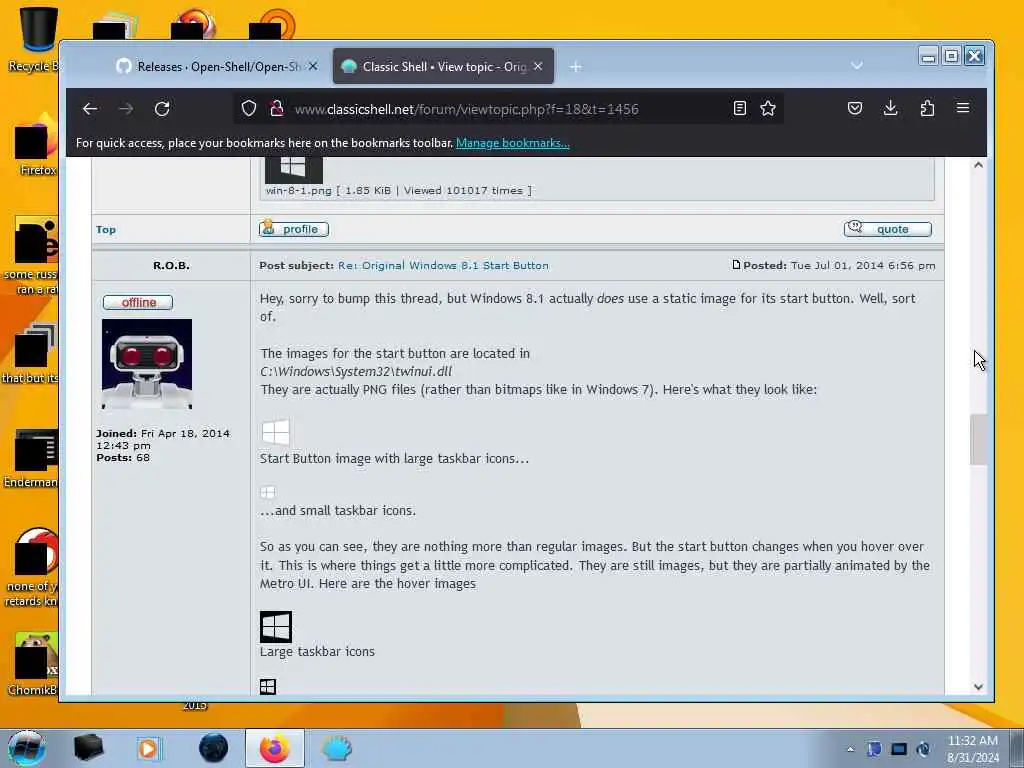This screenshot has width=1024, height=768.
Task: Click the Top link
Action: (106, 230)
